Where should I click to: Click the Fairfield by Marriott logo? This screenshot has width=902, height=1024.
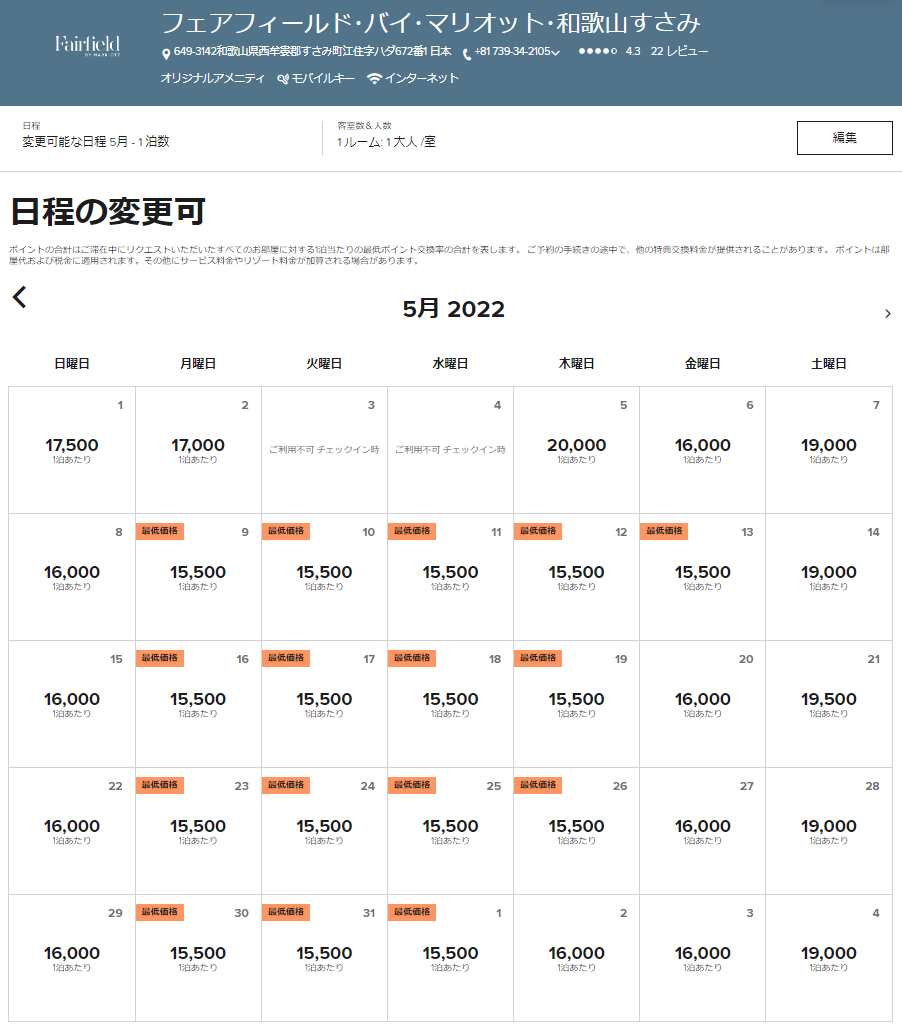(87, 46)
